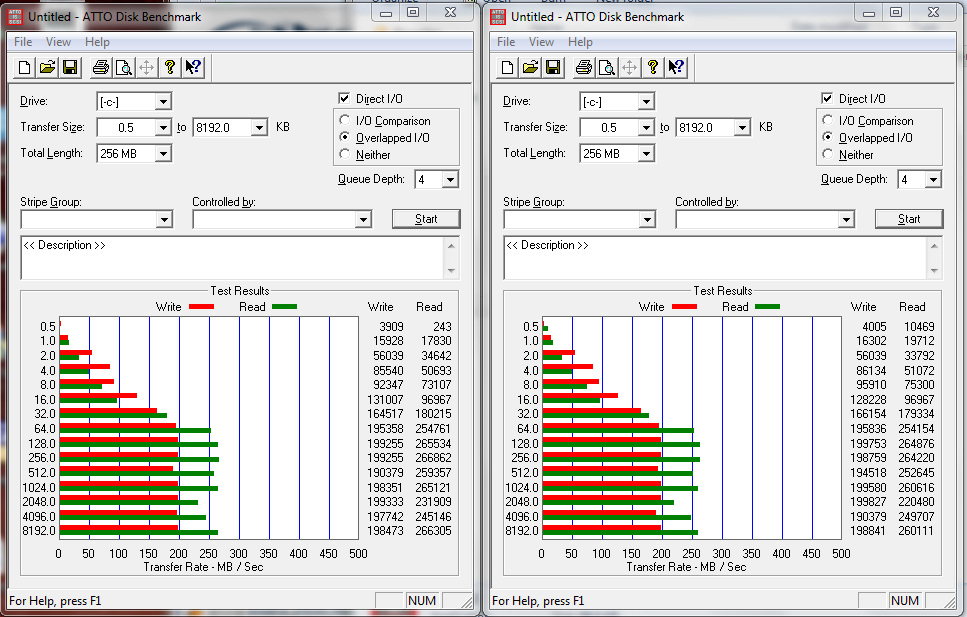Viewport: 967px width, 617px height.
Task: Click Open folder icon in left window
Action: (47, 67)
